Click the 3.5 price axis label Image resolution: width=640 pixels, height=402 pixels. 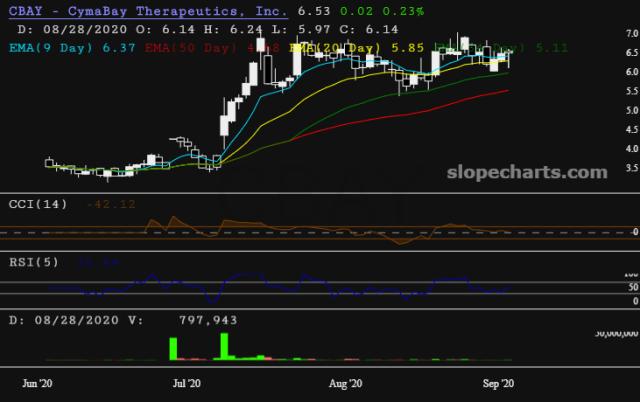pos(632,168)
